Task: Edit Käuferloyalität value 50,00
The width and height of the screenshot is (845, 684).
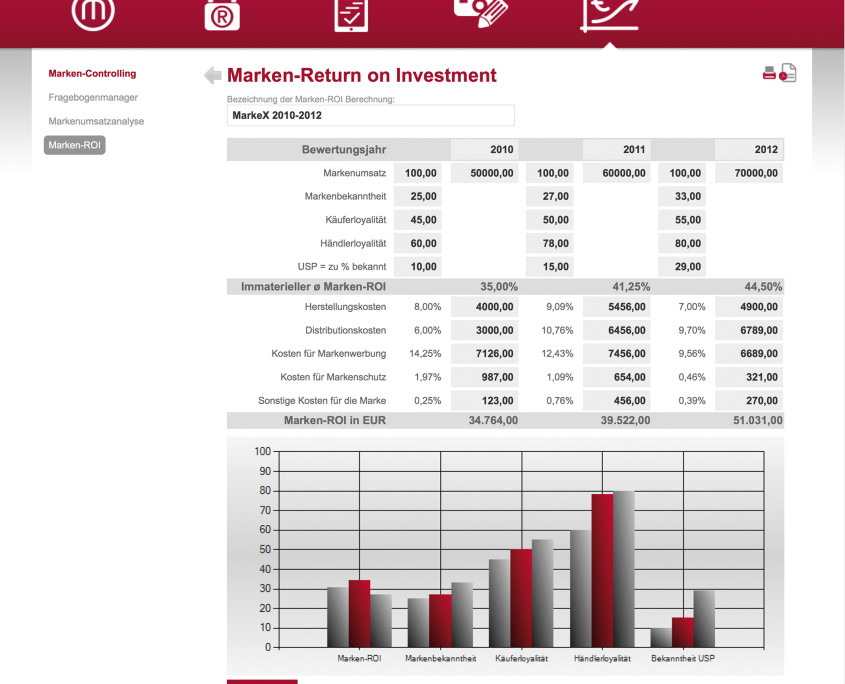Action: click(550, 220)
